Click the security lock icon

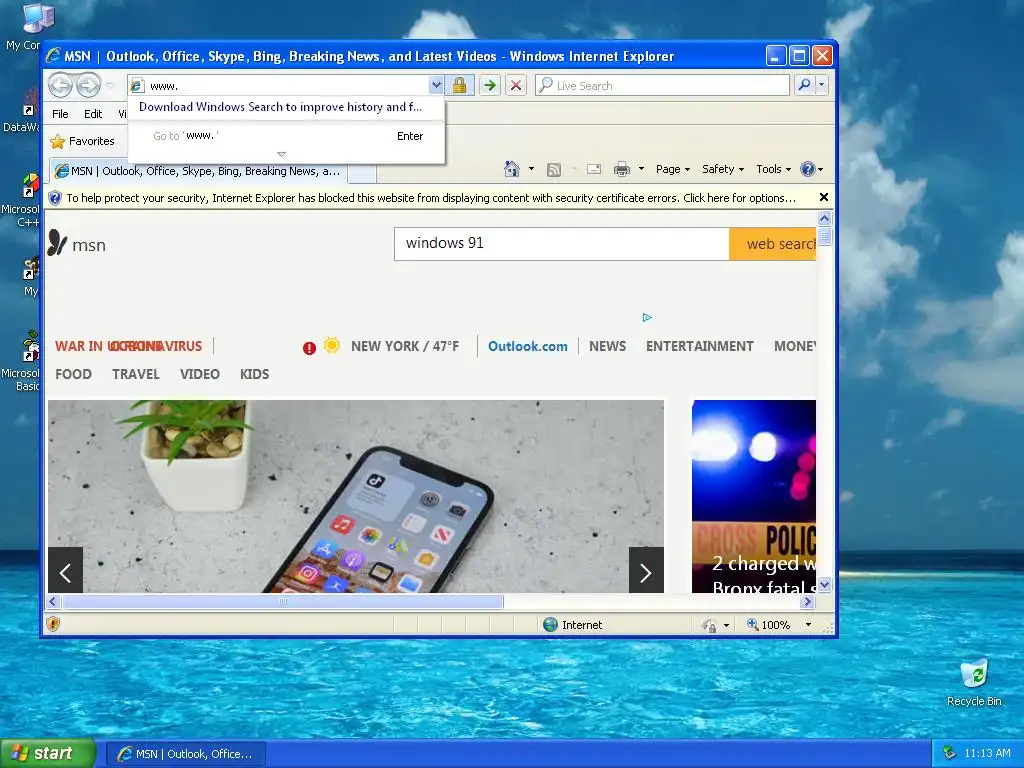[460, 86]
